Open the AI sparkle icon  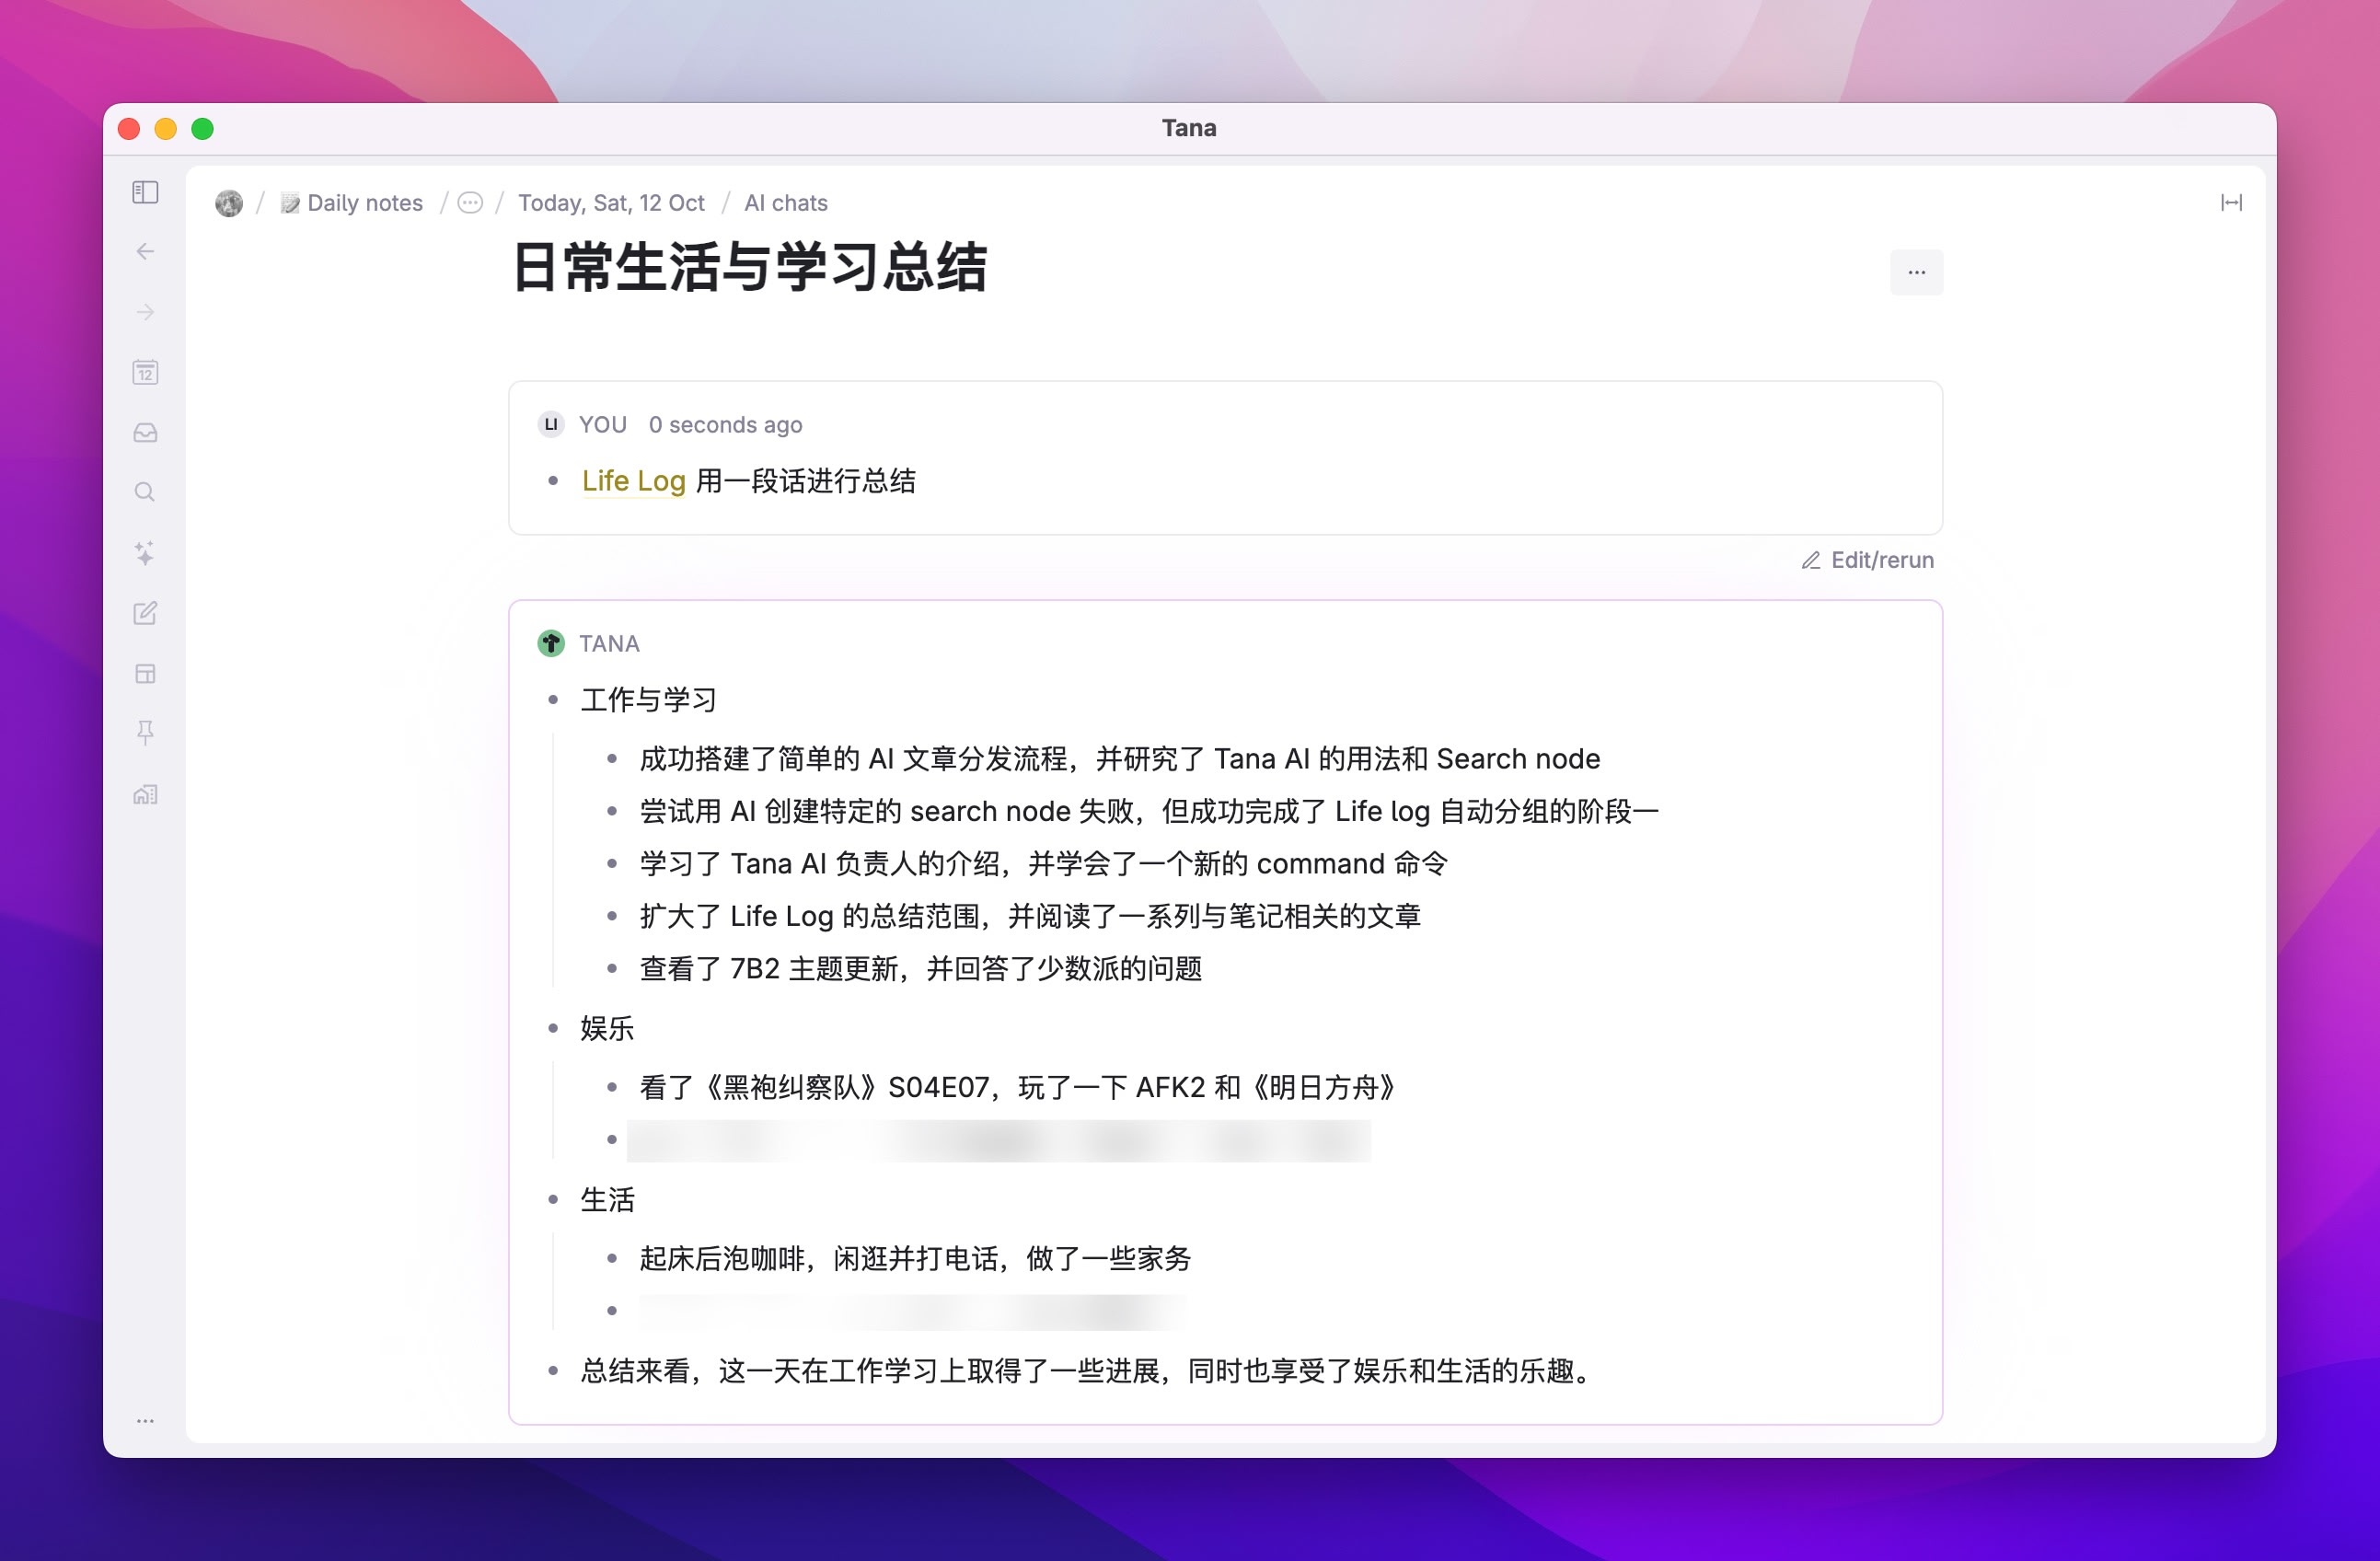pos(145,553)
